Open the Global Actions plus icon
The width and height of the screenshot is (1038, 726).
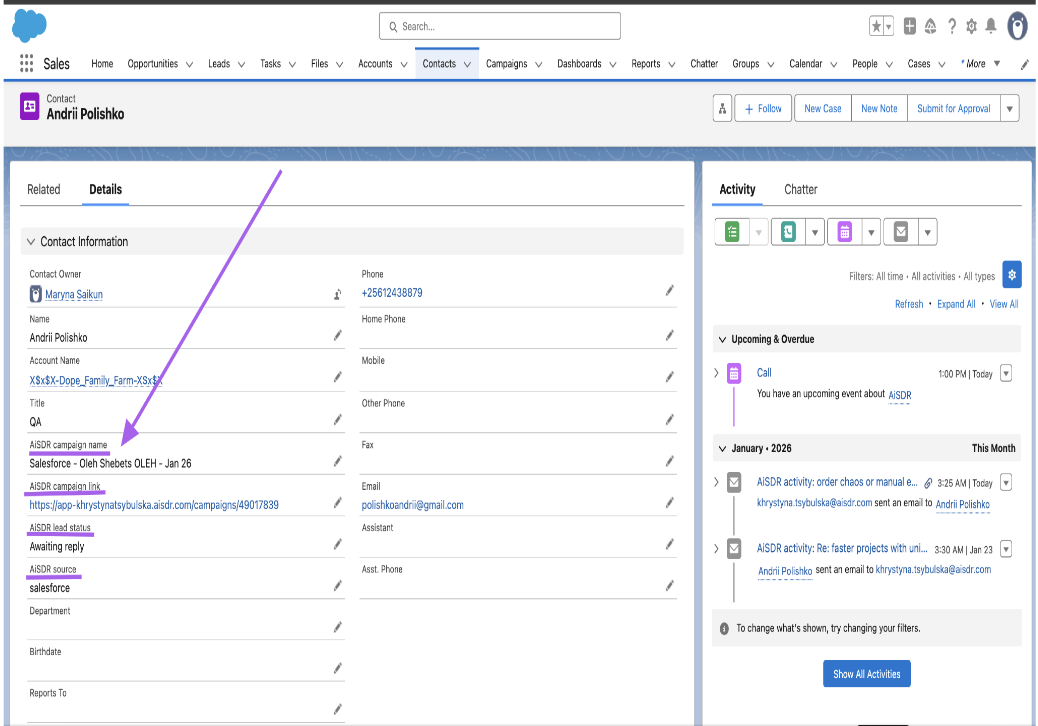click(910, 26)
